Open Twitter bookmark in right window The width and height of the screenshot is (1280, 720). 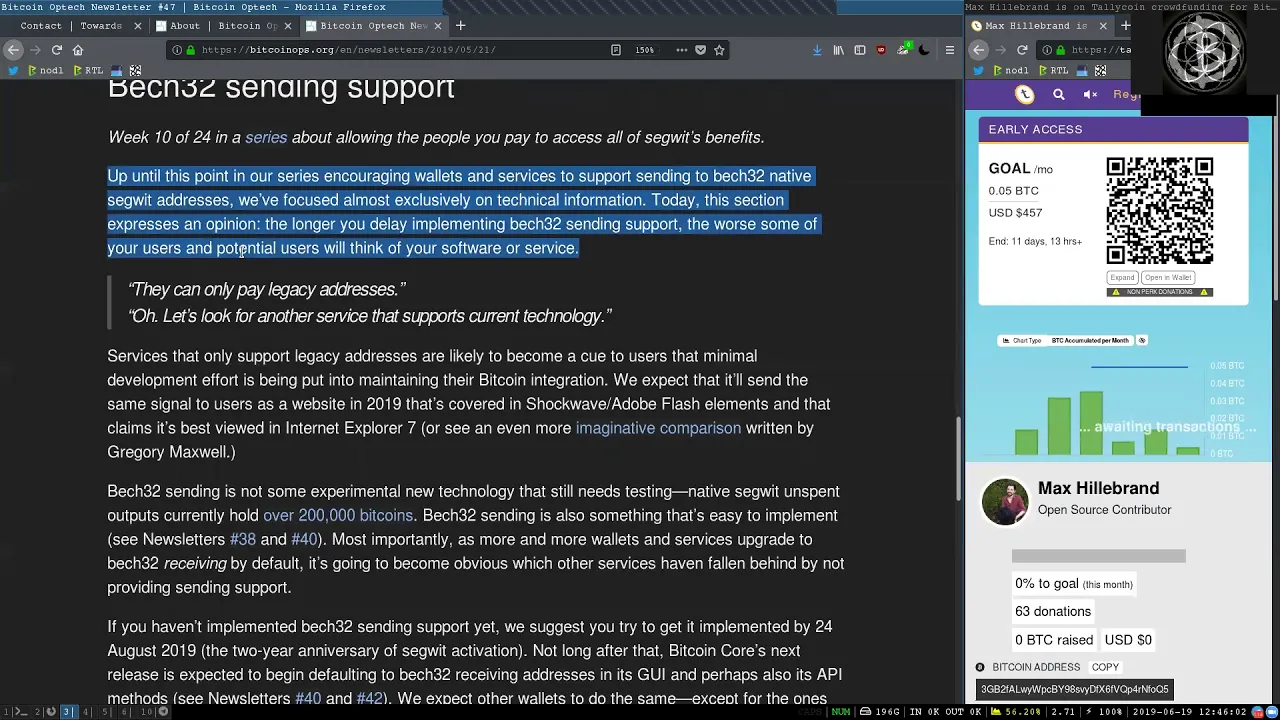click(x=977, y=71)
